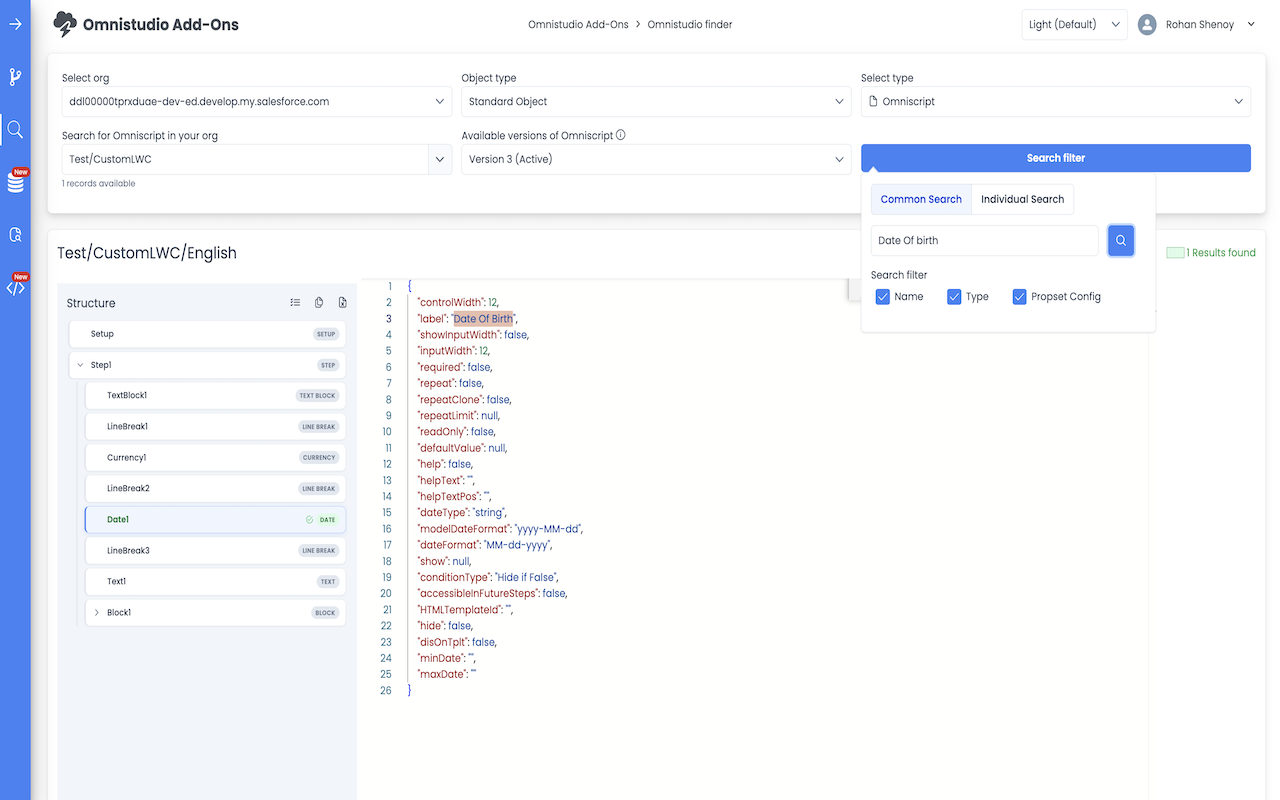Click the Omnistudio Add-Ons breadcrumb link
The image size is (1280, 800).
578,25
